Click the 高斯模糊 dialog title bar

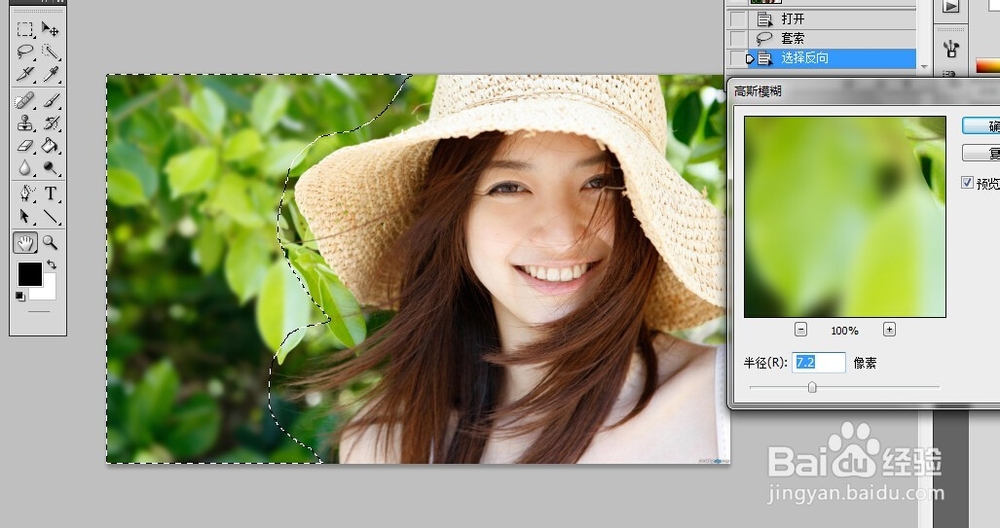[x=864, y=91]
